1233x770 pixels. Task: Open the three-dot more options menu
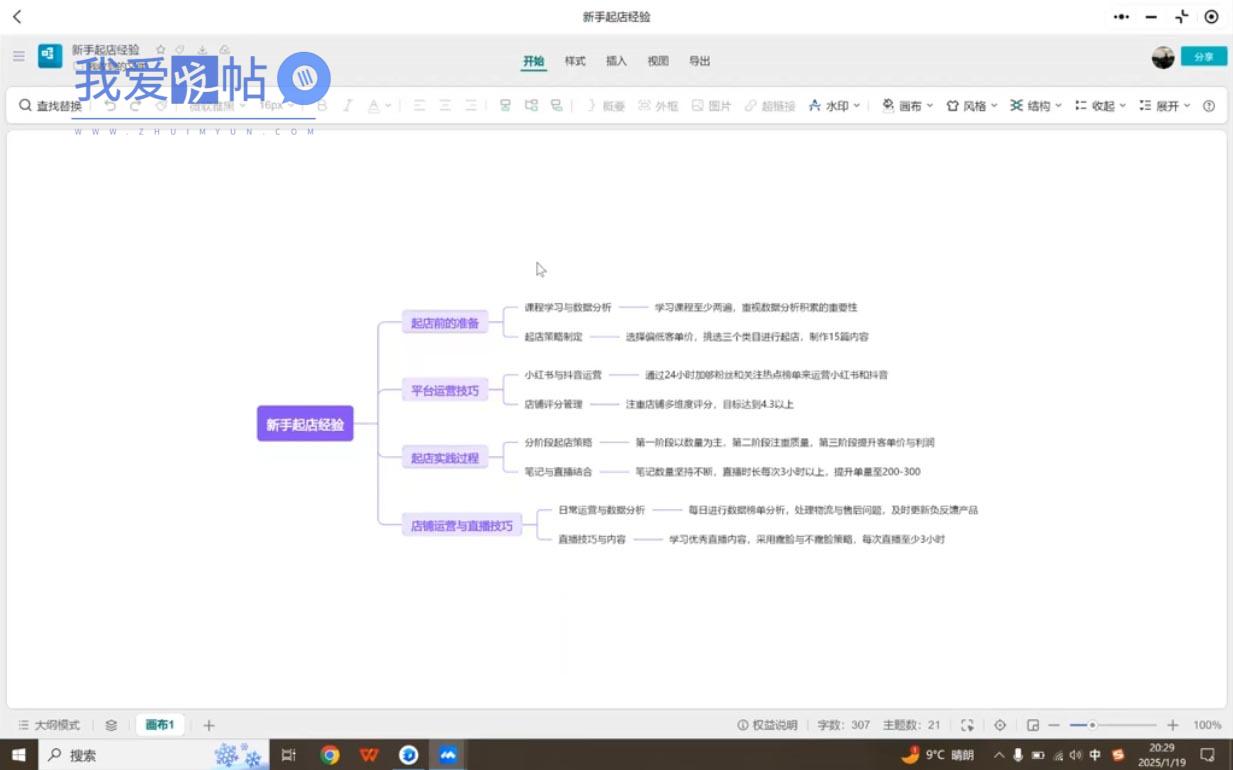[1121, 17]
